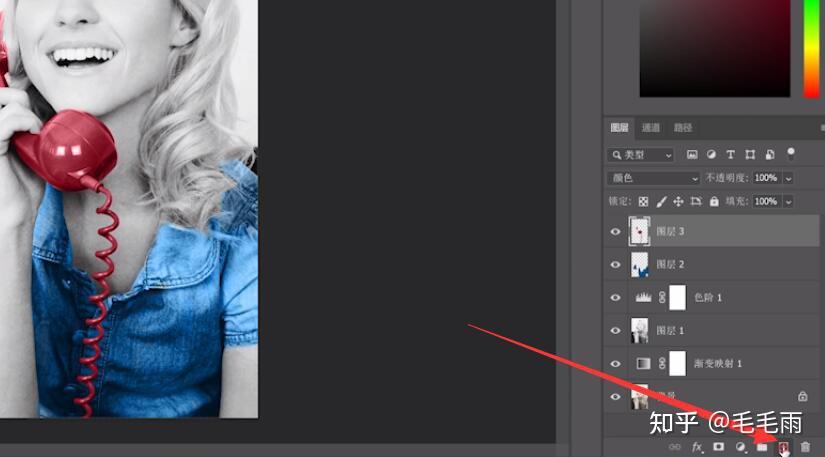The image size is (825, 457).
Task: Open the 不透明度 opacity slider arrow
Action: pyautogui.click(x=788, y=179)
